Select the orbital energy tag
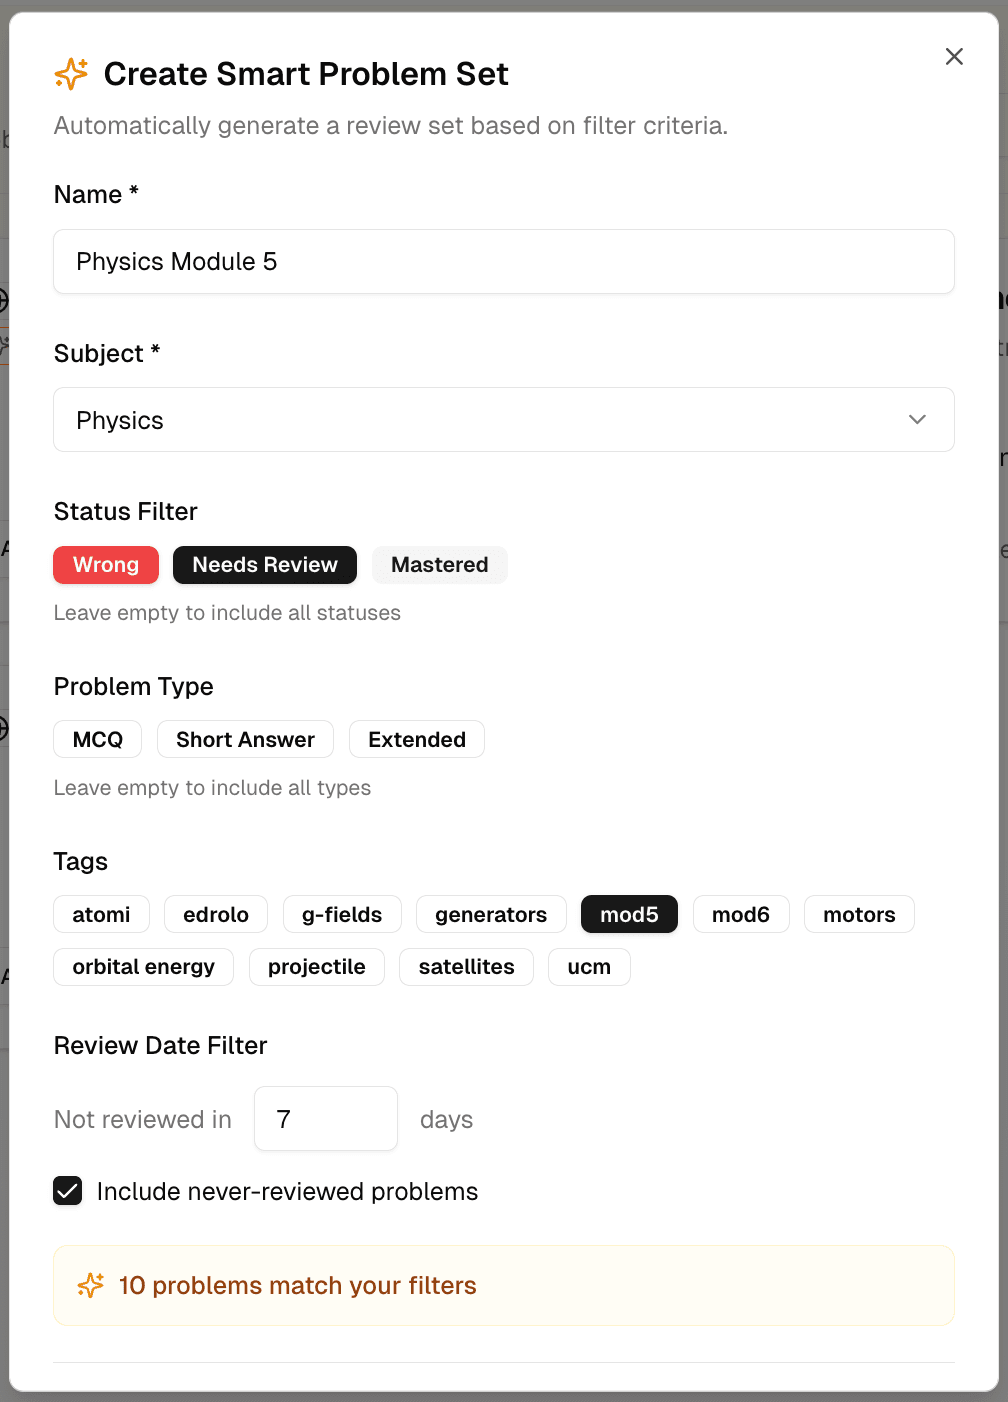 (143, 967)
